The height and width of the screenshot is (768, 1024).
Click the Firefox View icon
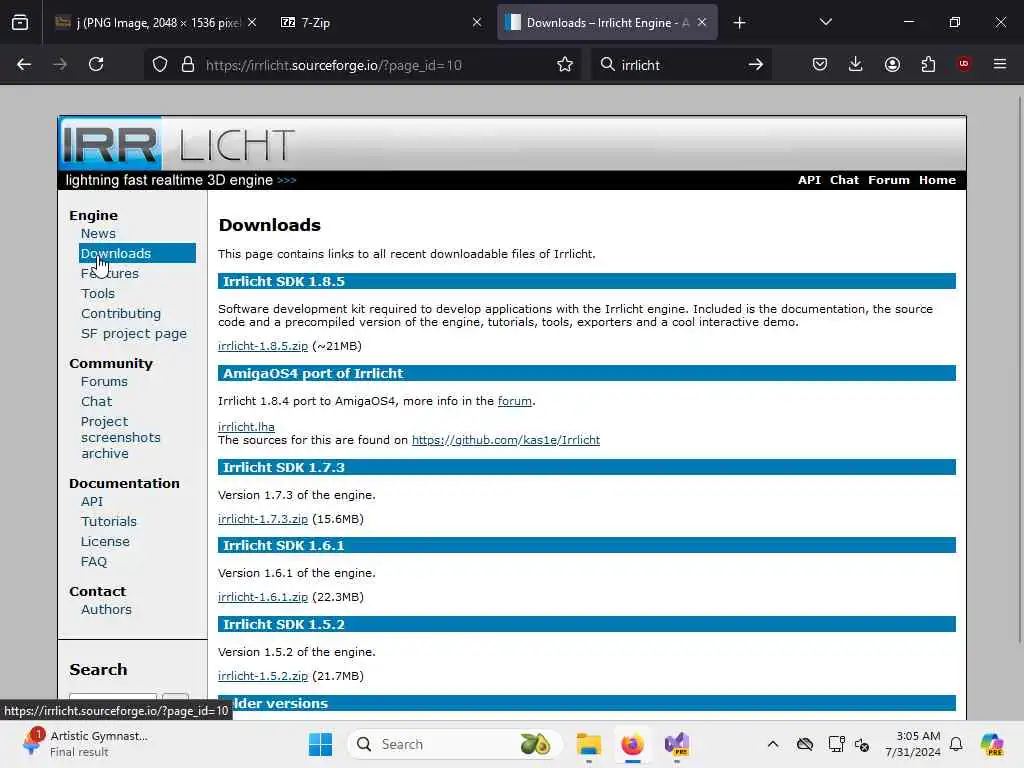coord(20,23)
